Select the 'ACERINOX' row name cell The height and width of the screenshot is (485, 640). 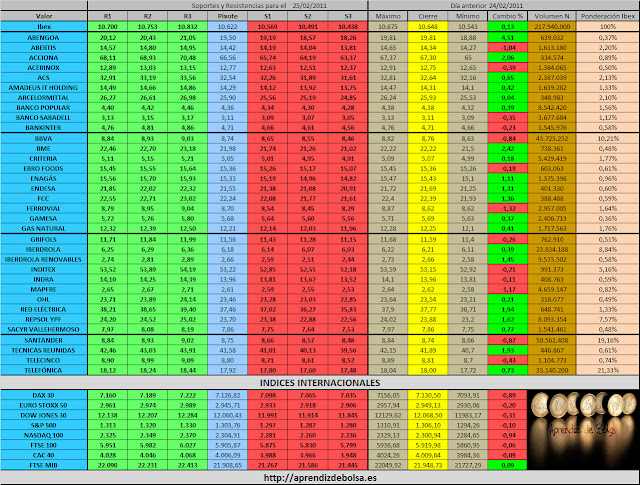[44, 68]
